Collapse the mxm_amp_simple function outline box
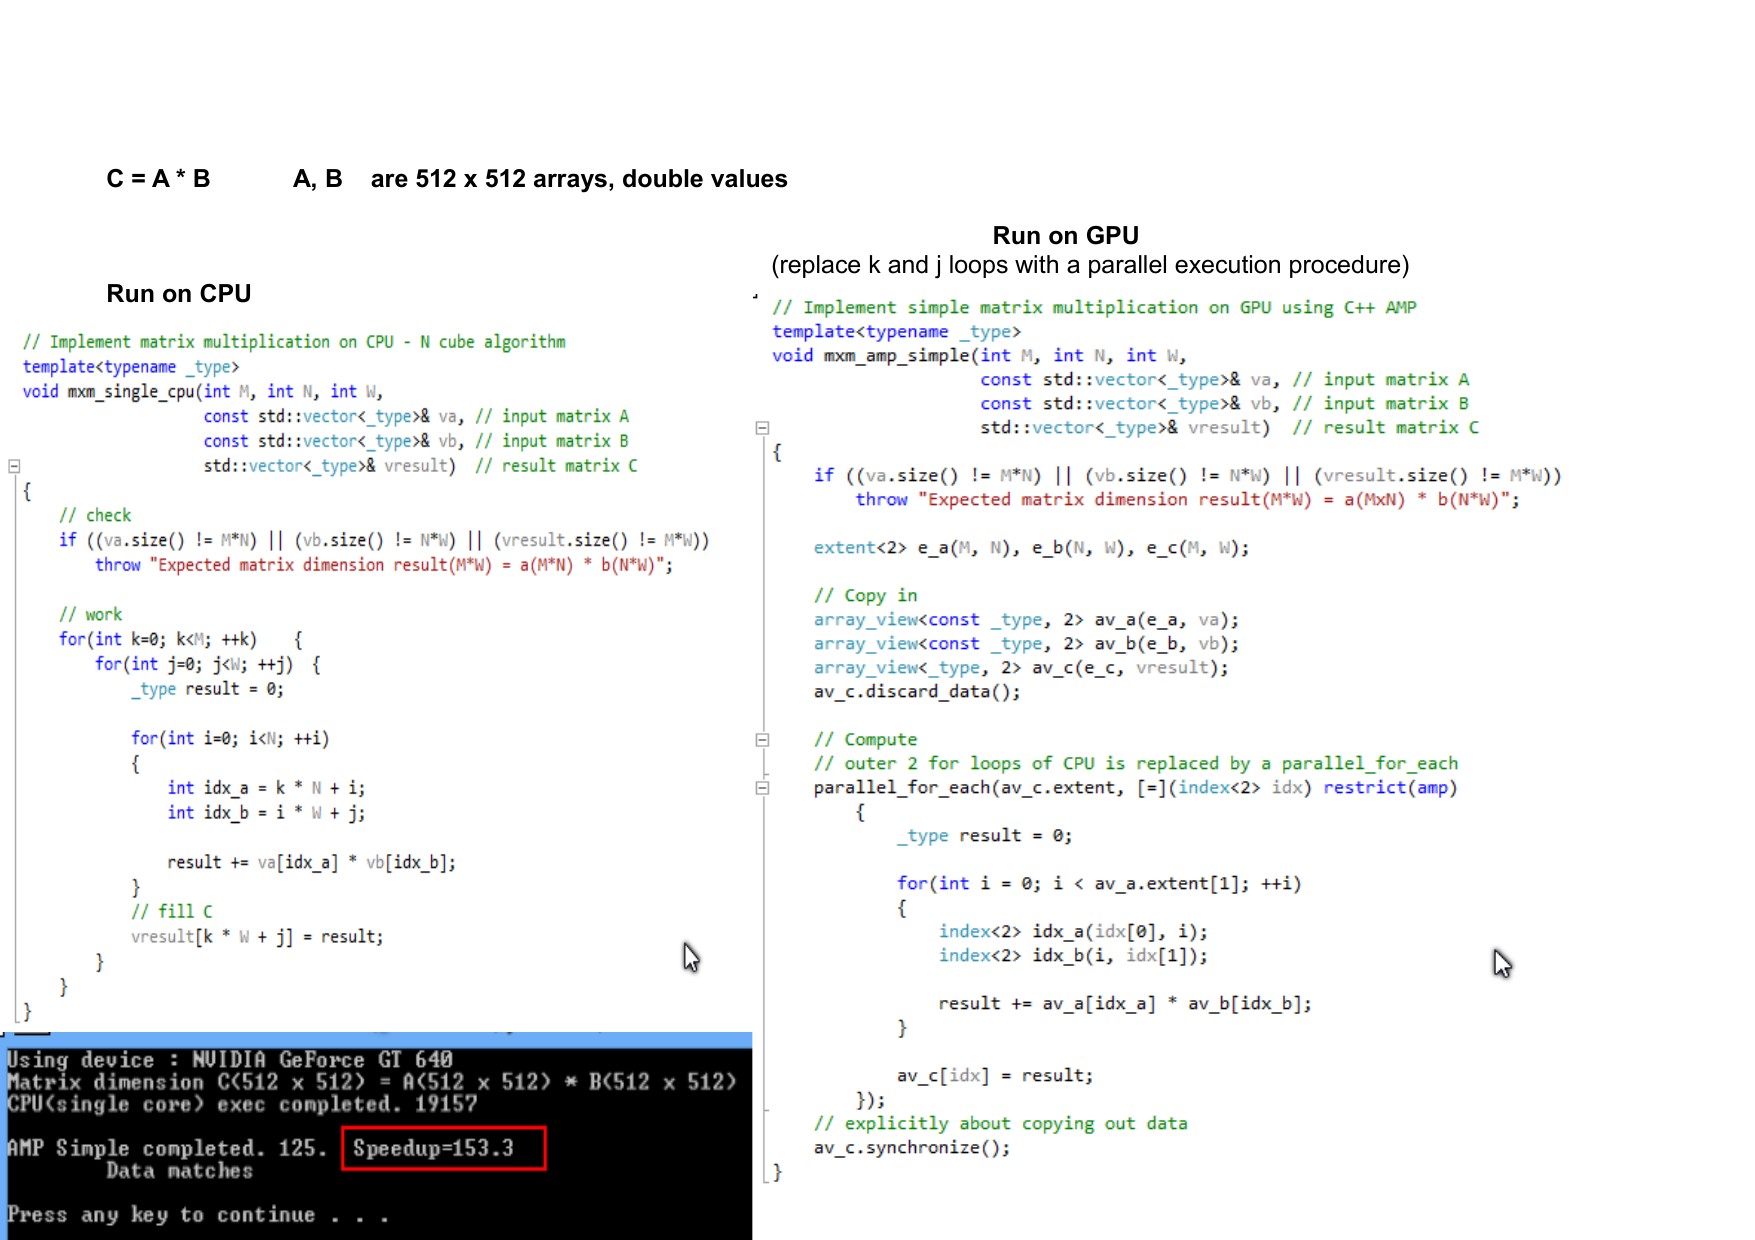 coord(762,428)
